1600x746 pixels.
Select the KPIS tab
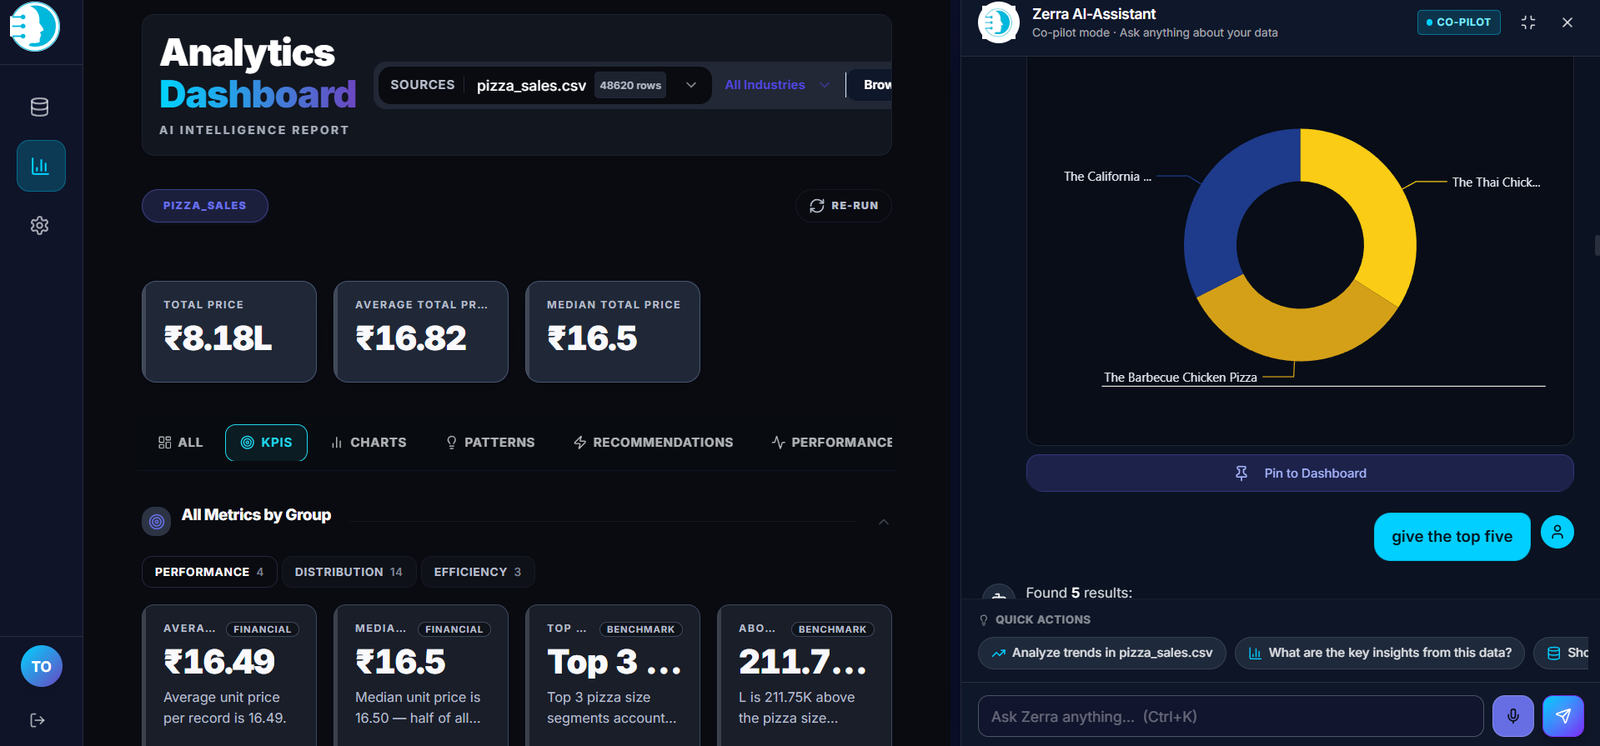tap(266, 442)
